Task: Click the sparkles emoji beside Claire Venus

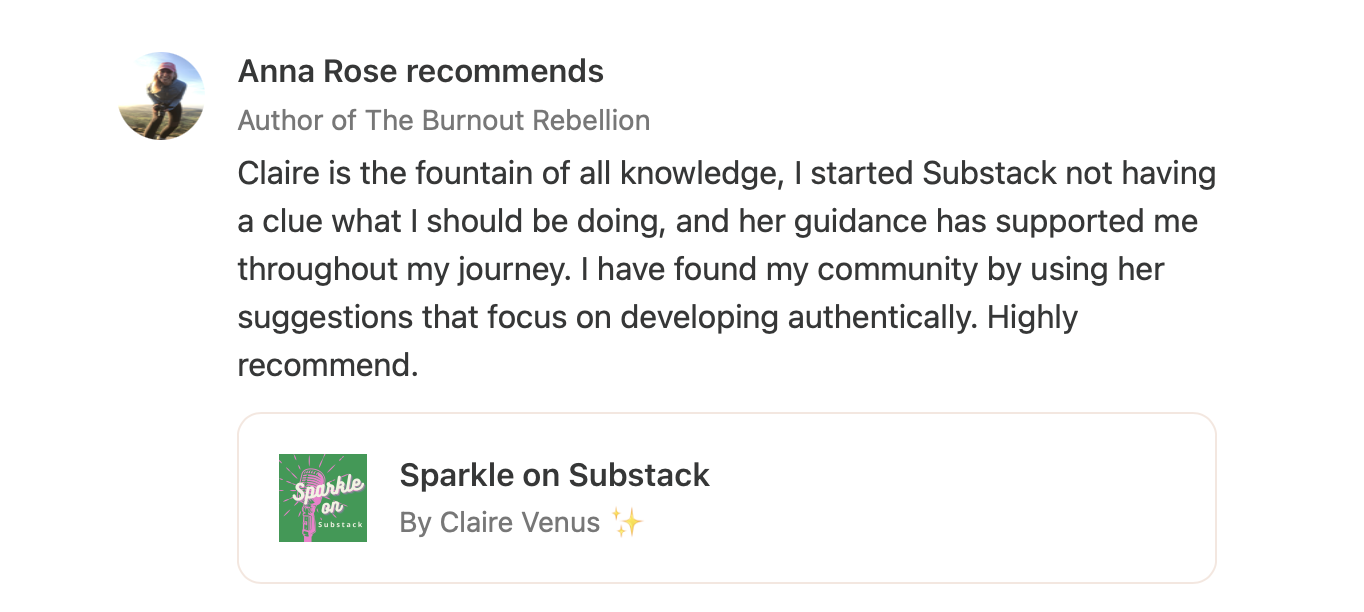Action: tap(627, 522)
